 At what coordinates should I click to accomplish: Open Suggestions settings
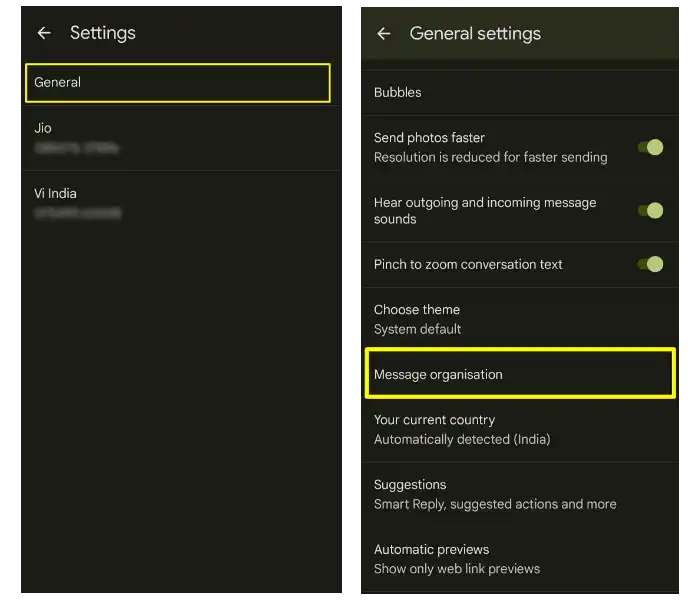click(520, 494)
